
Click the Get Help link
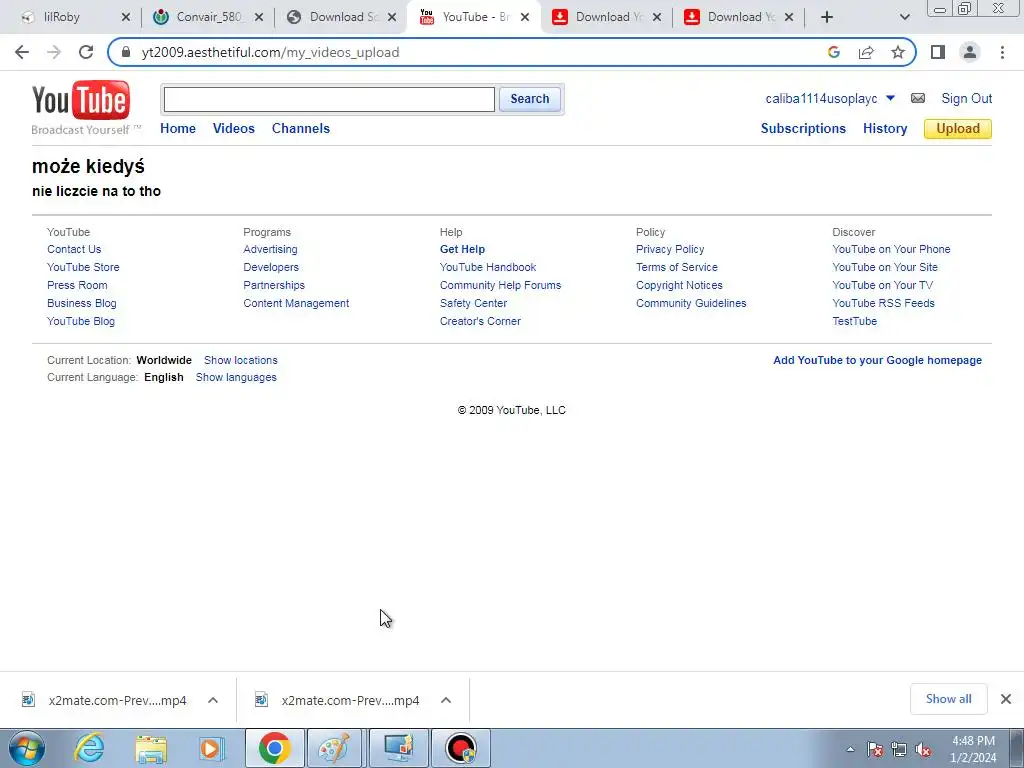pos(462,249)
